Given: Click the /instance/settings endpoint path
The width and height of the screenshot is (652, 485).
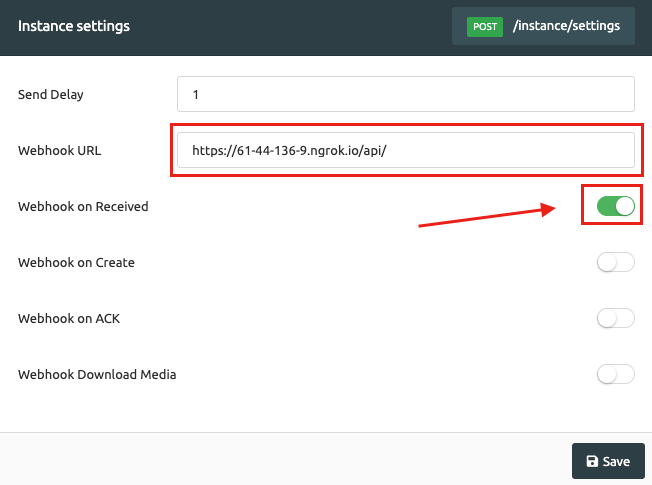Looking at the screenshot, I should tap(566, 26).
